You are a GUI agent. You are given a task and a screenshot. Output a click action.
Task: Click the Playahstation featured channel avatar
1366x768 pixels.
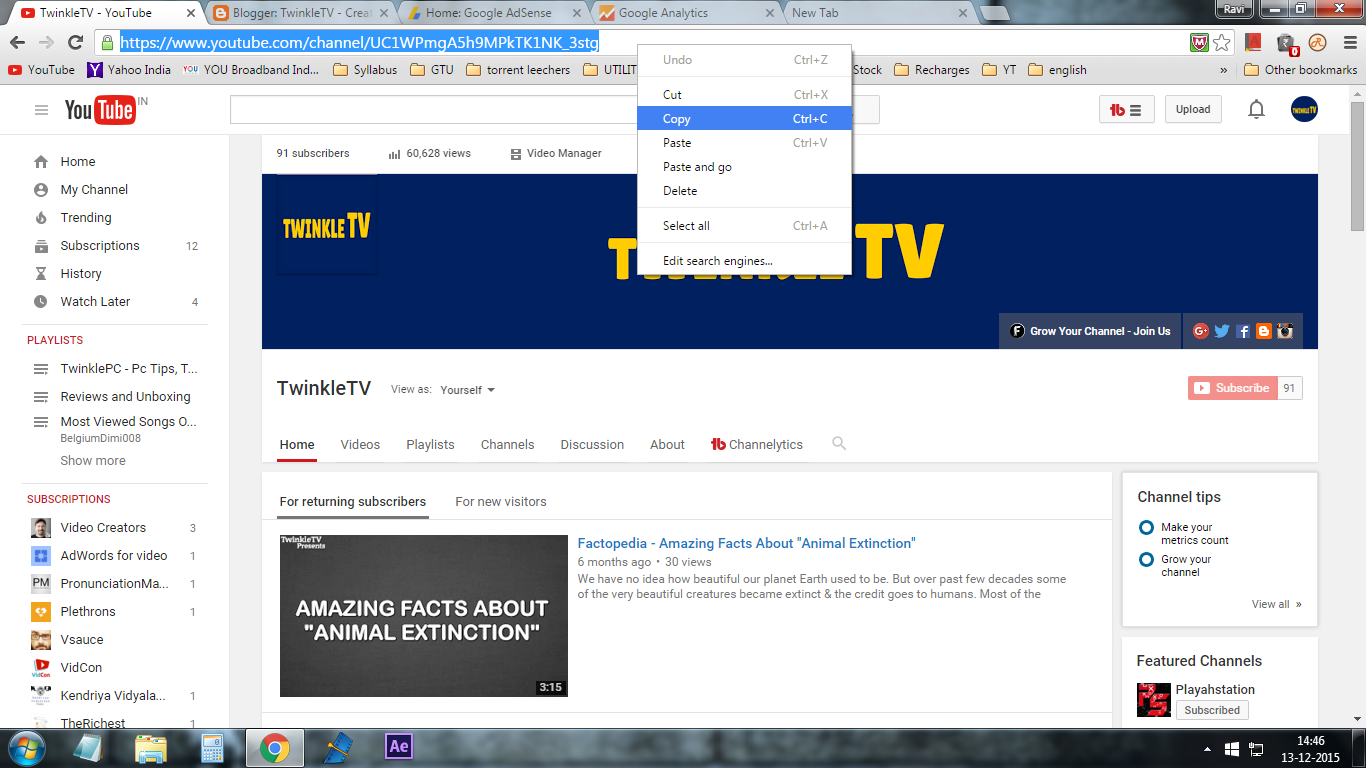pos(1153,700)
